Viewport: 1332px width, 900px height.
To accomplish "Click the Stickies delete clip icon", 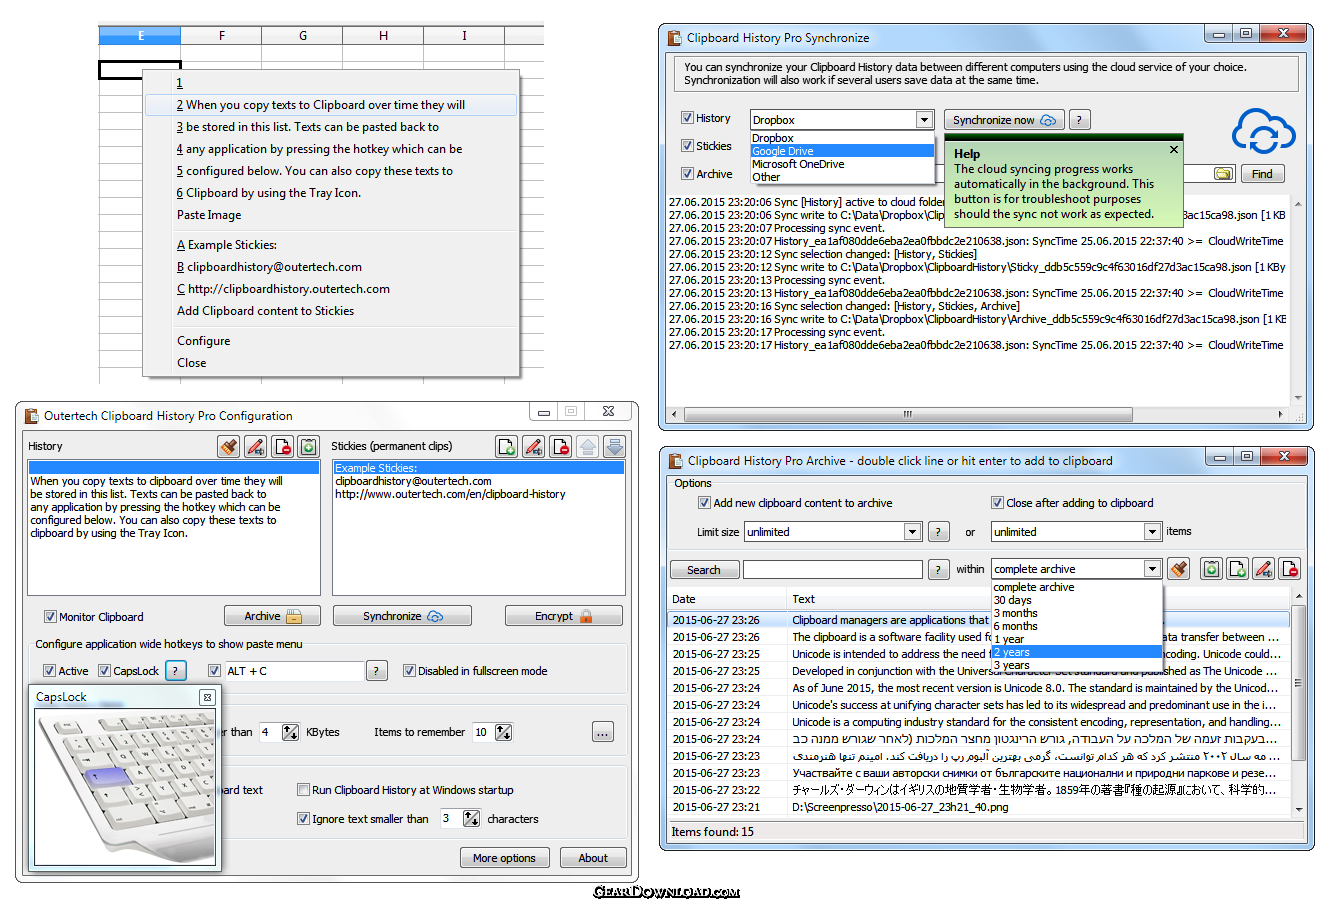I will (x=561, y=446).
